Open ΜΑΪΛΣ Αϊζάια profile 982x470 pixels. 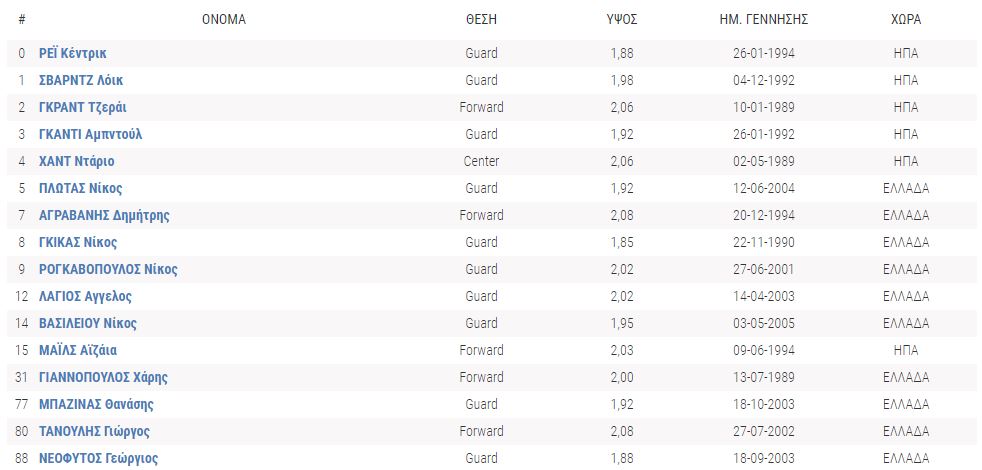click(78, 350)
